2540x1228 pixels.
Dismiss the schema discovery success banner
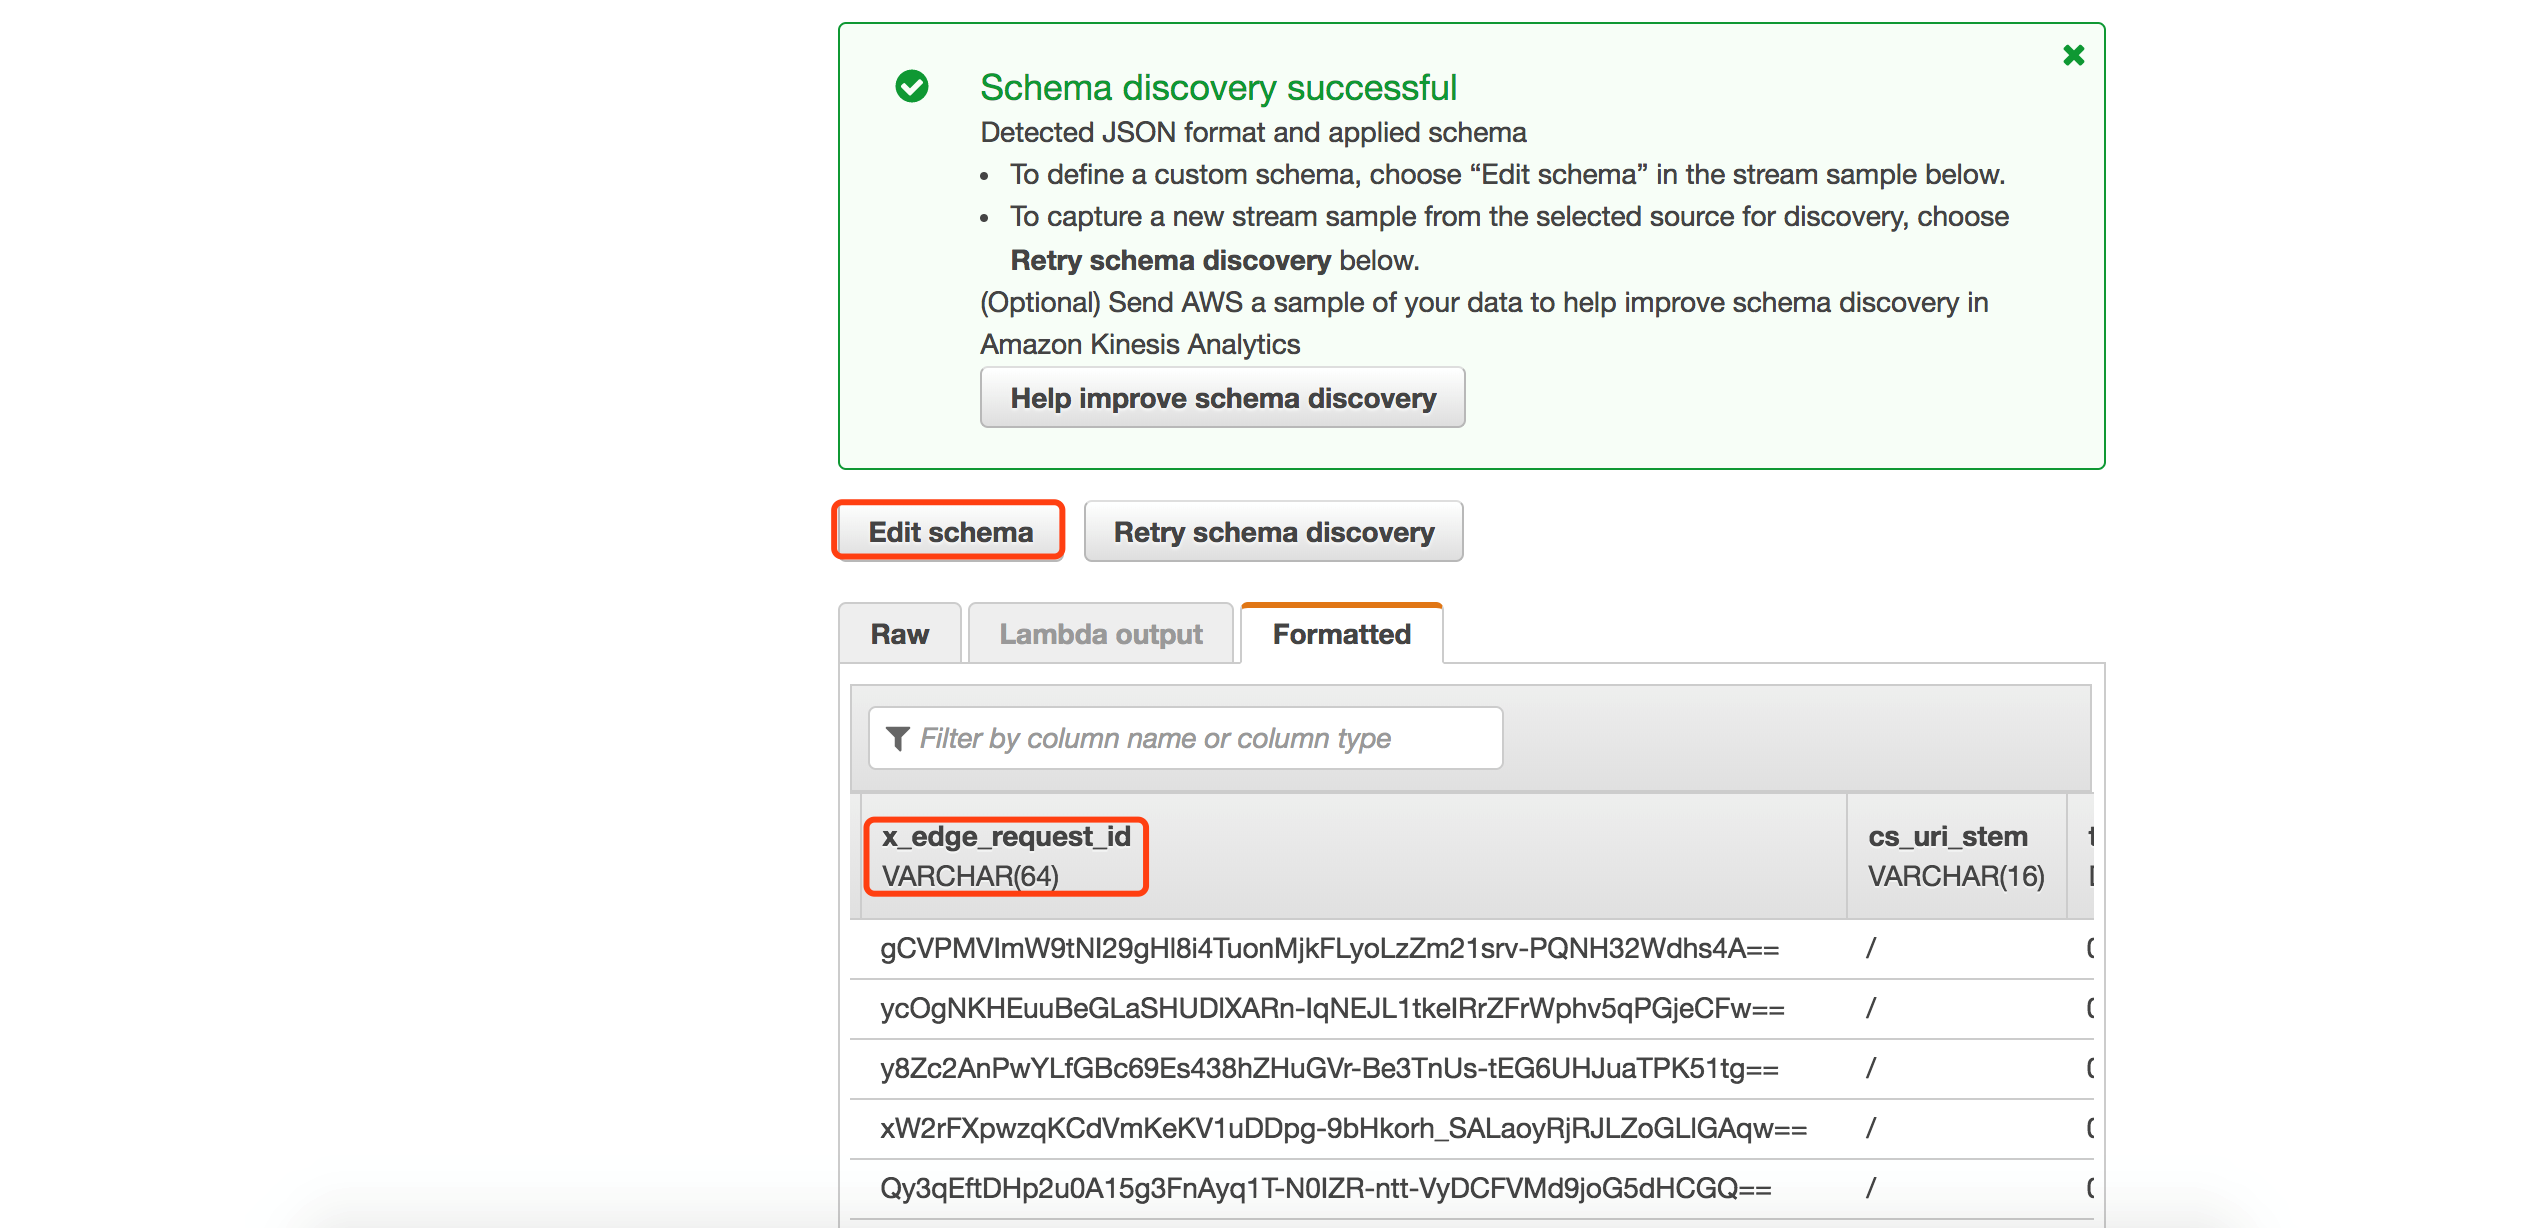2073,55
